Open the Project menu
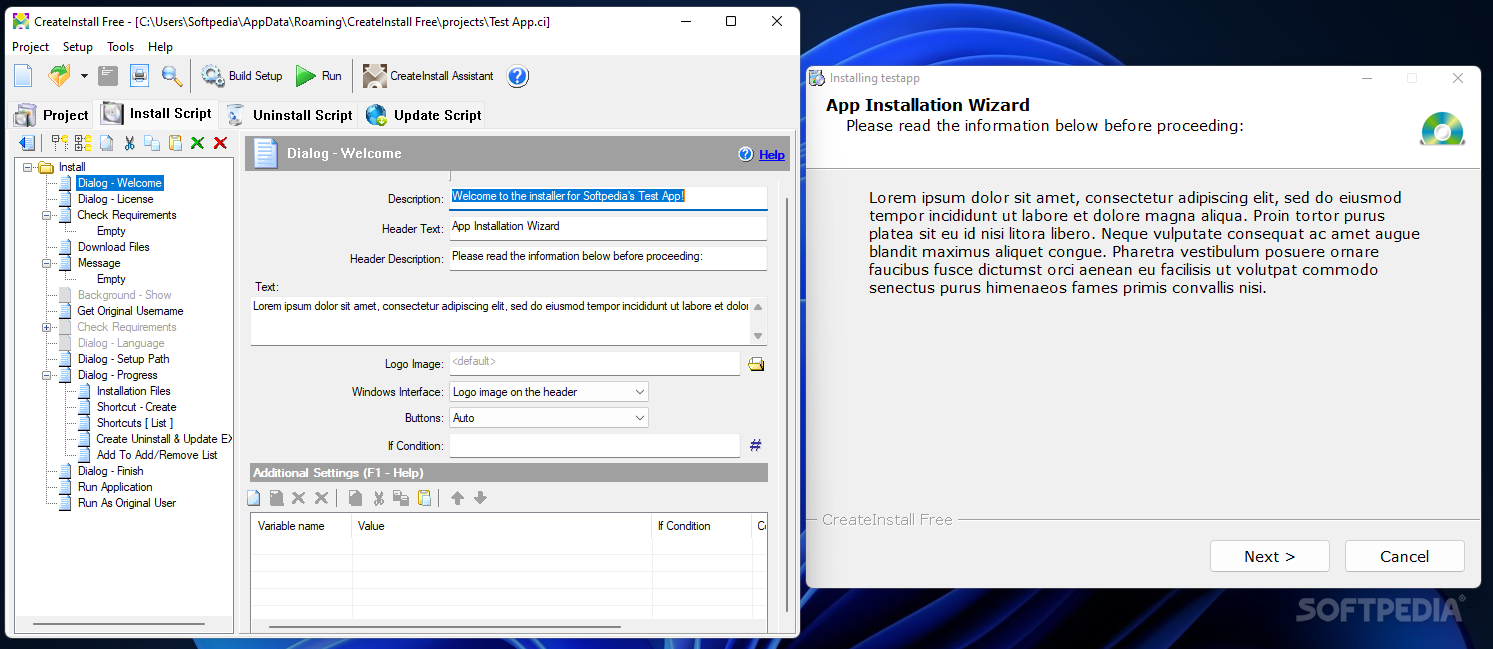1493x649 pixels. pyautogui.click(x=31, y=47)
